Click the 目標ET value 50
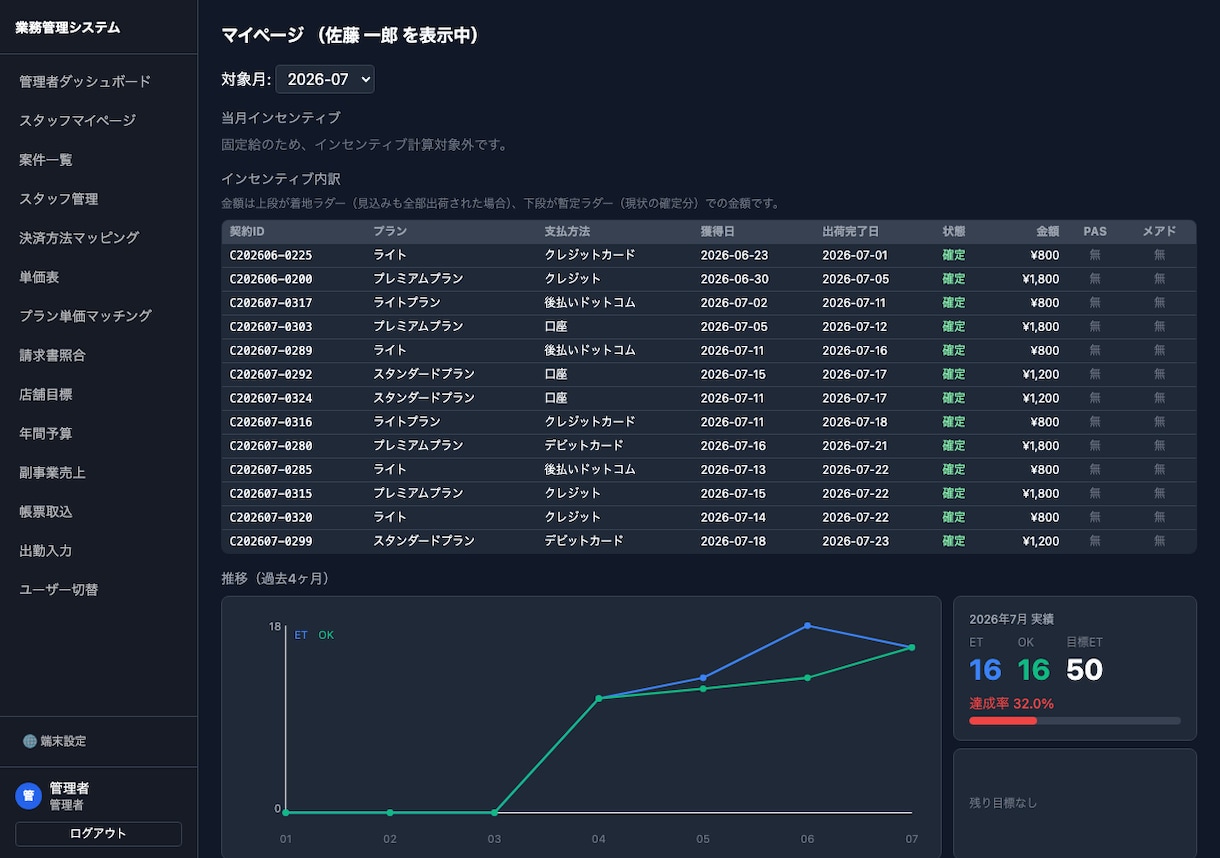This screenshot has width=1220, height=858. click(1084, 670)
